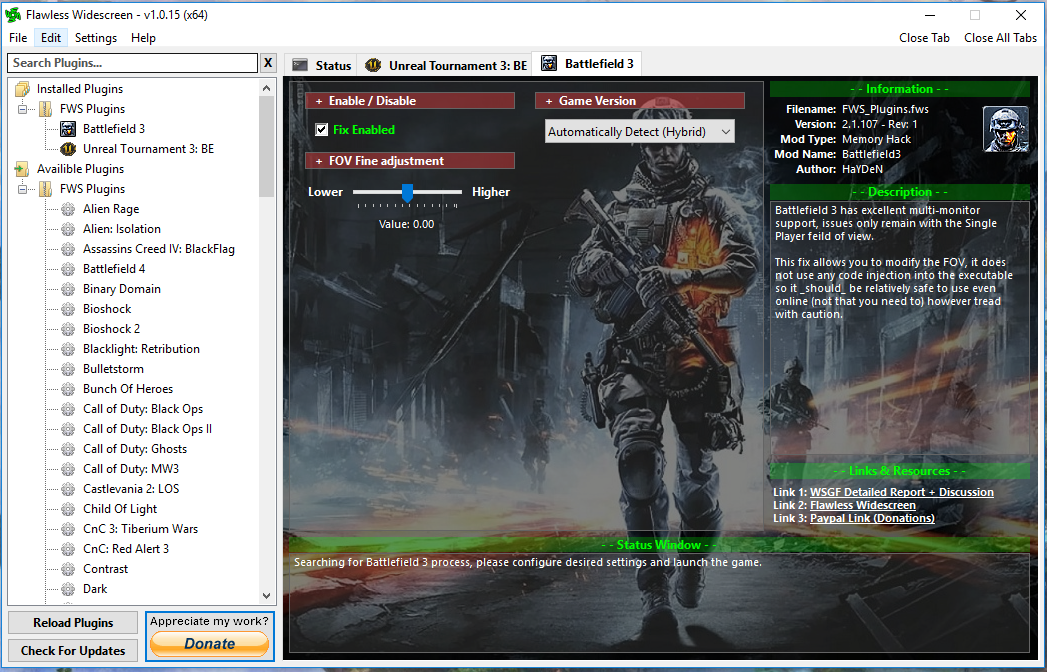The width and height of the screenshot is (1047, 672).
Task: Open the WSGF Detailed Report + Discussion link
Action: (901, 492)
